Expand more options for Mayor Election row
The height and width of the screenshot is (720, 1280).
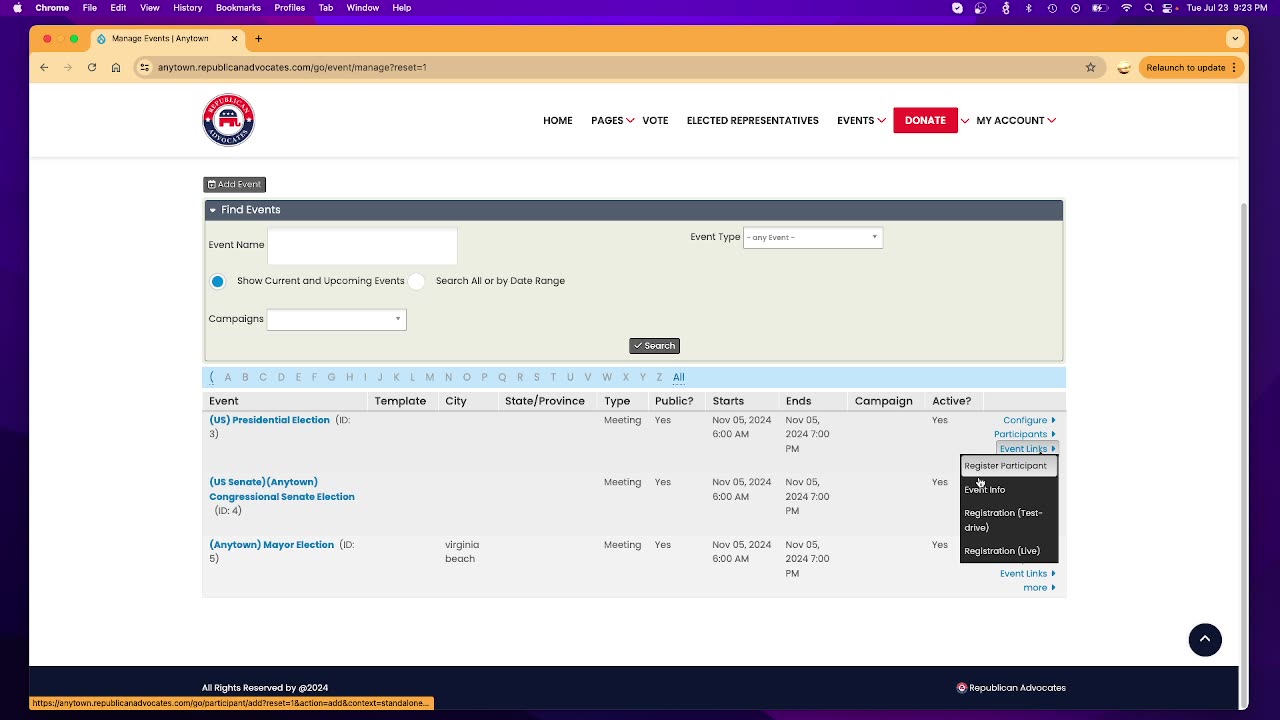1039,588
